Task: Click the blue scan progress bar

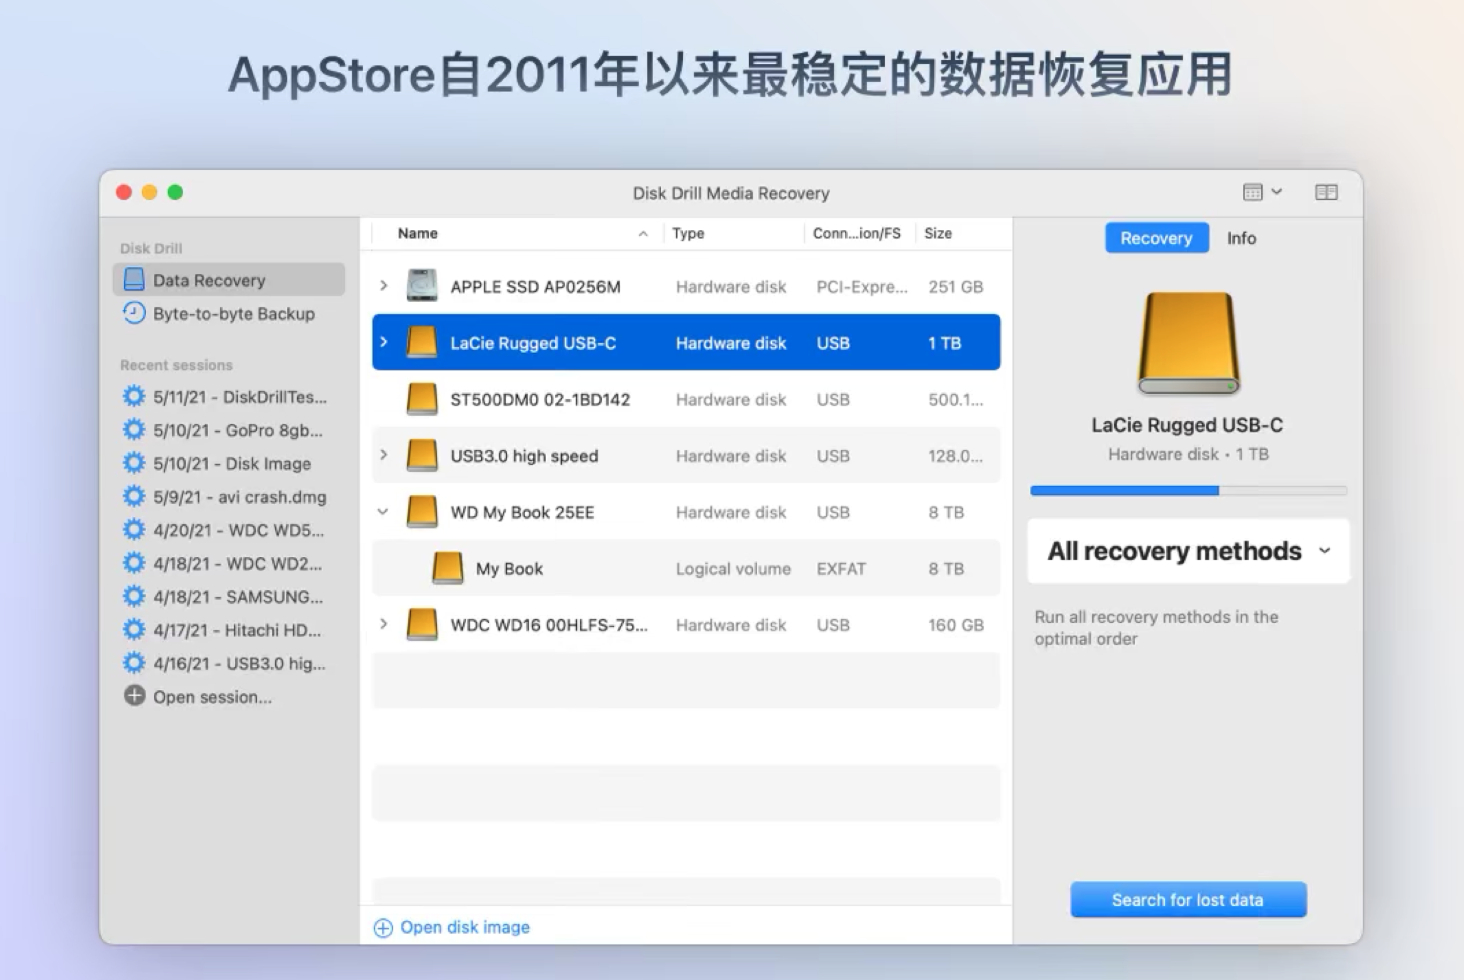Action: click(1123, 490)
